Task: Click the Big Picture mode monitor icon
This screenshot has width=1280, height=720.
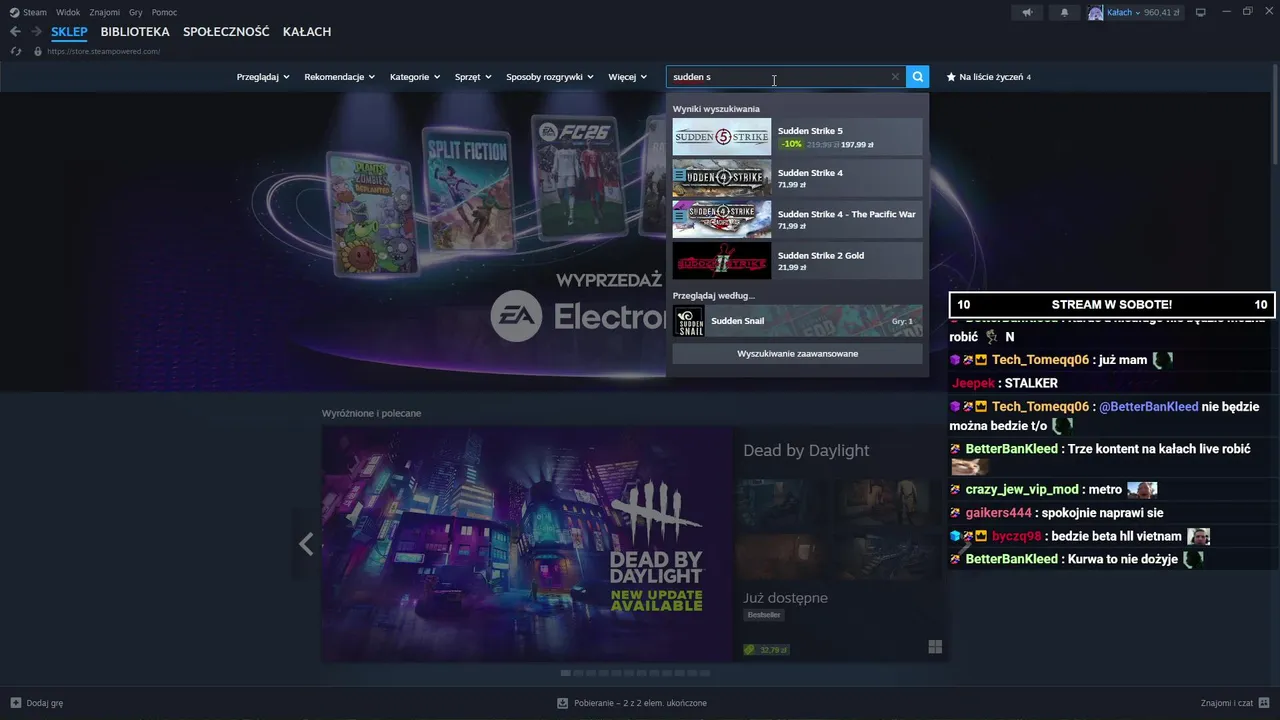Action: [1201, 12]
